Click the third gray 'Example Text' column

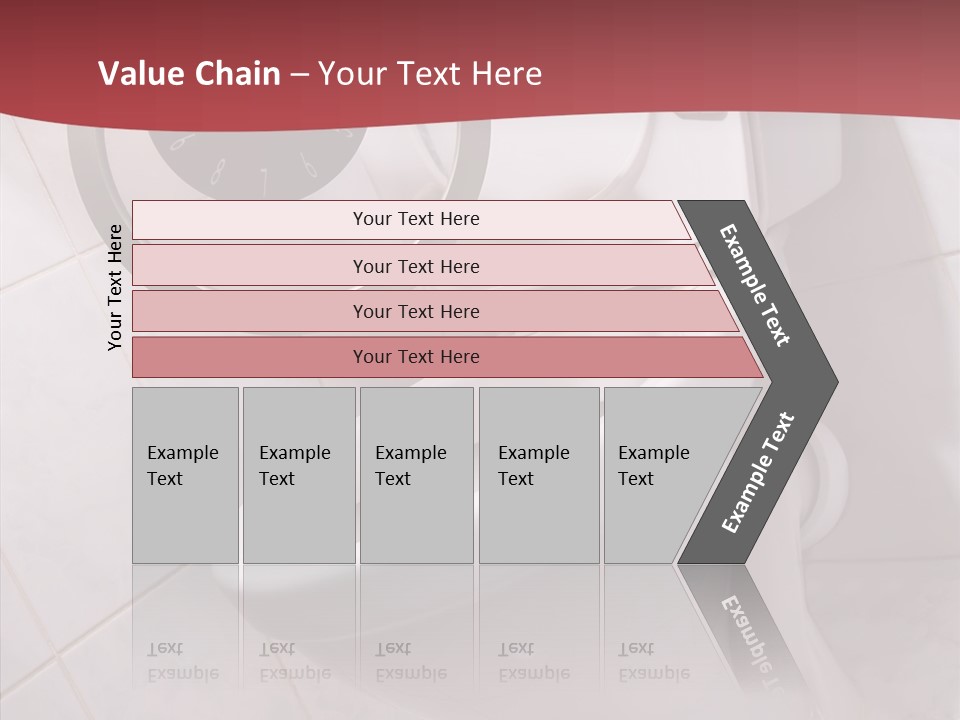417,475
